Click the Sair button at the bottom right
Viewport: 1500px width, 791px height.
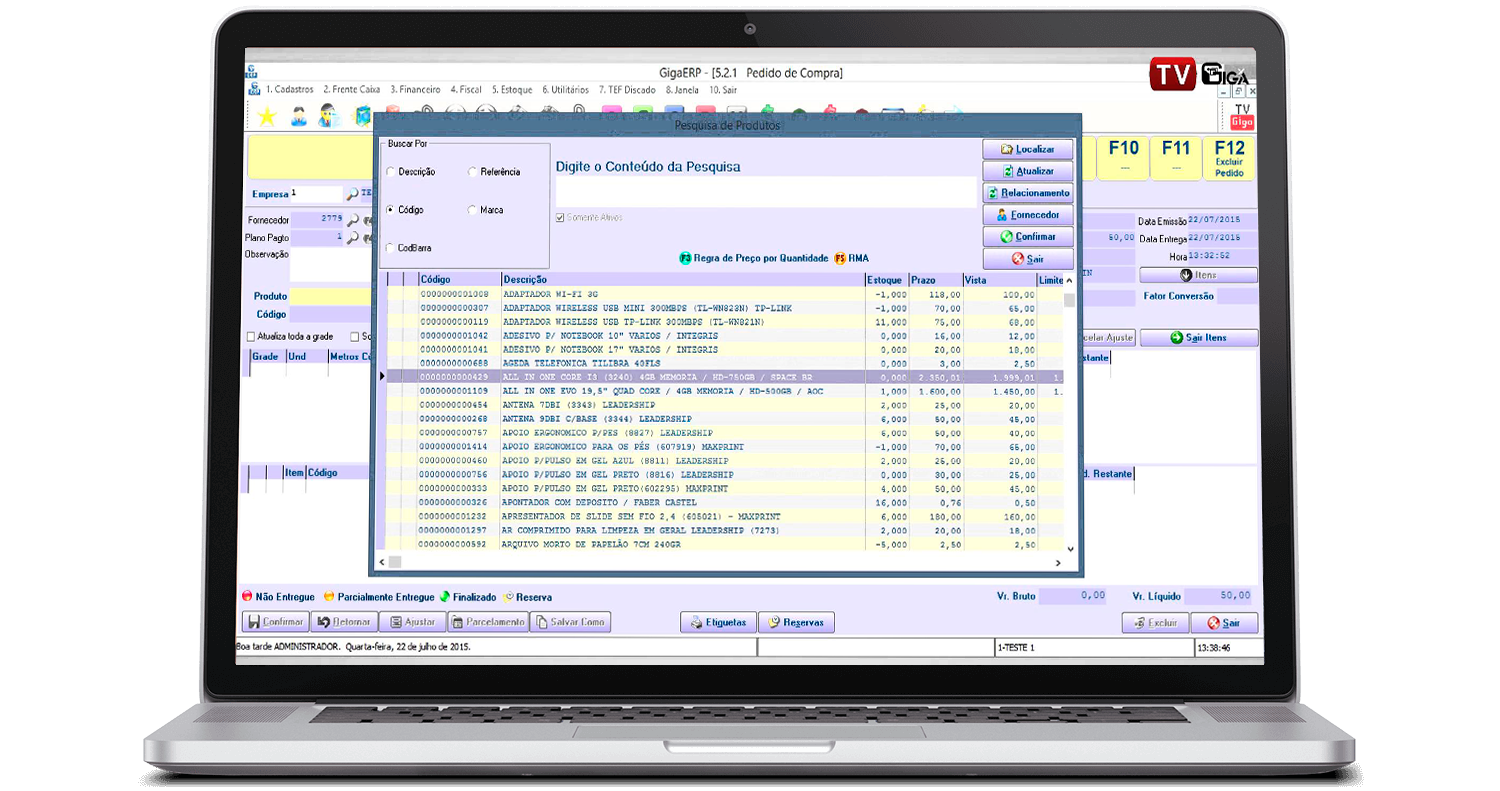pos(1224,623)
